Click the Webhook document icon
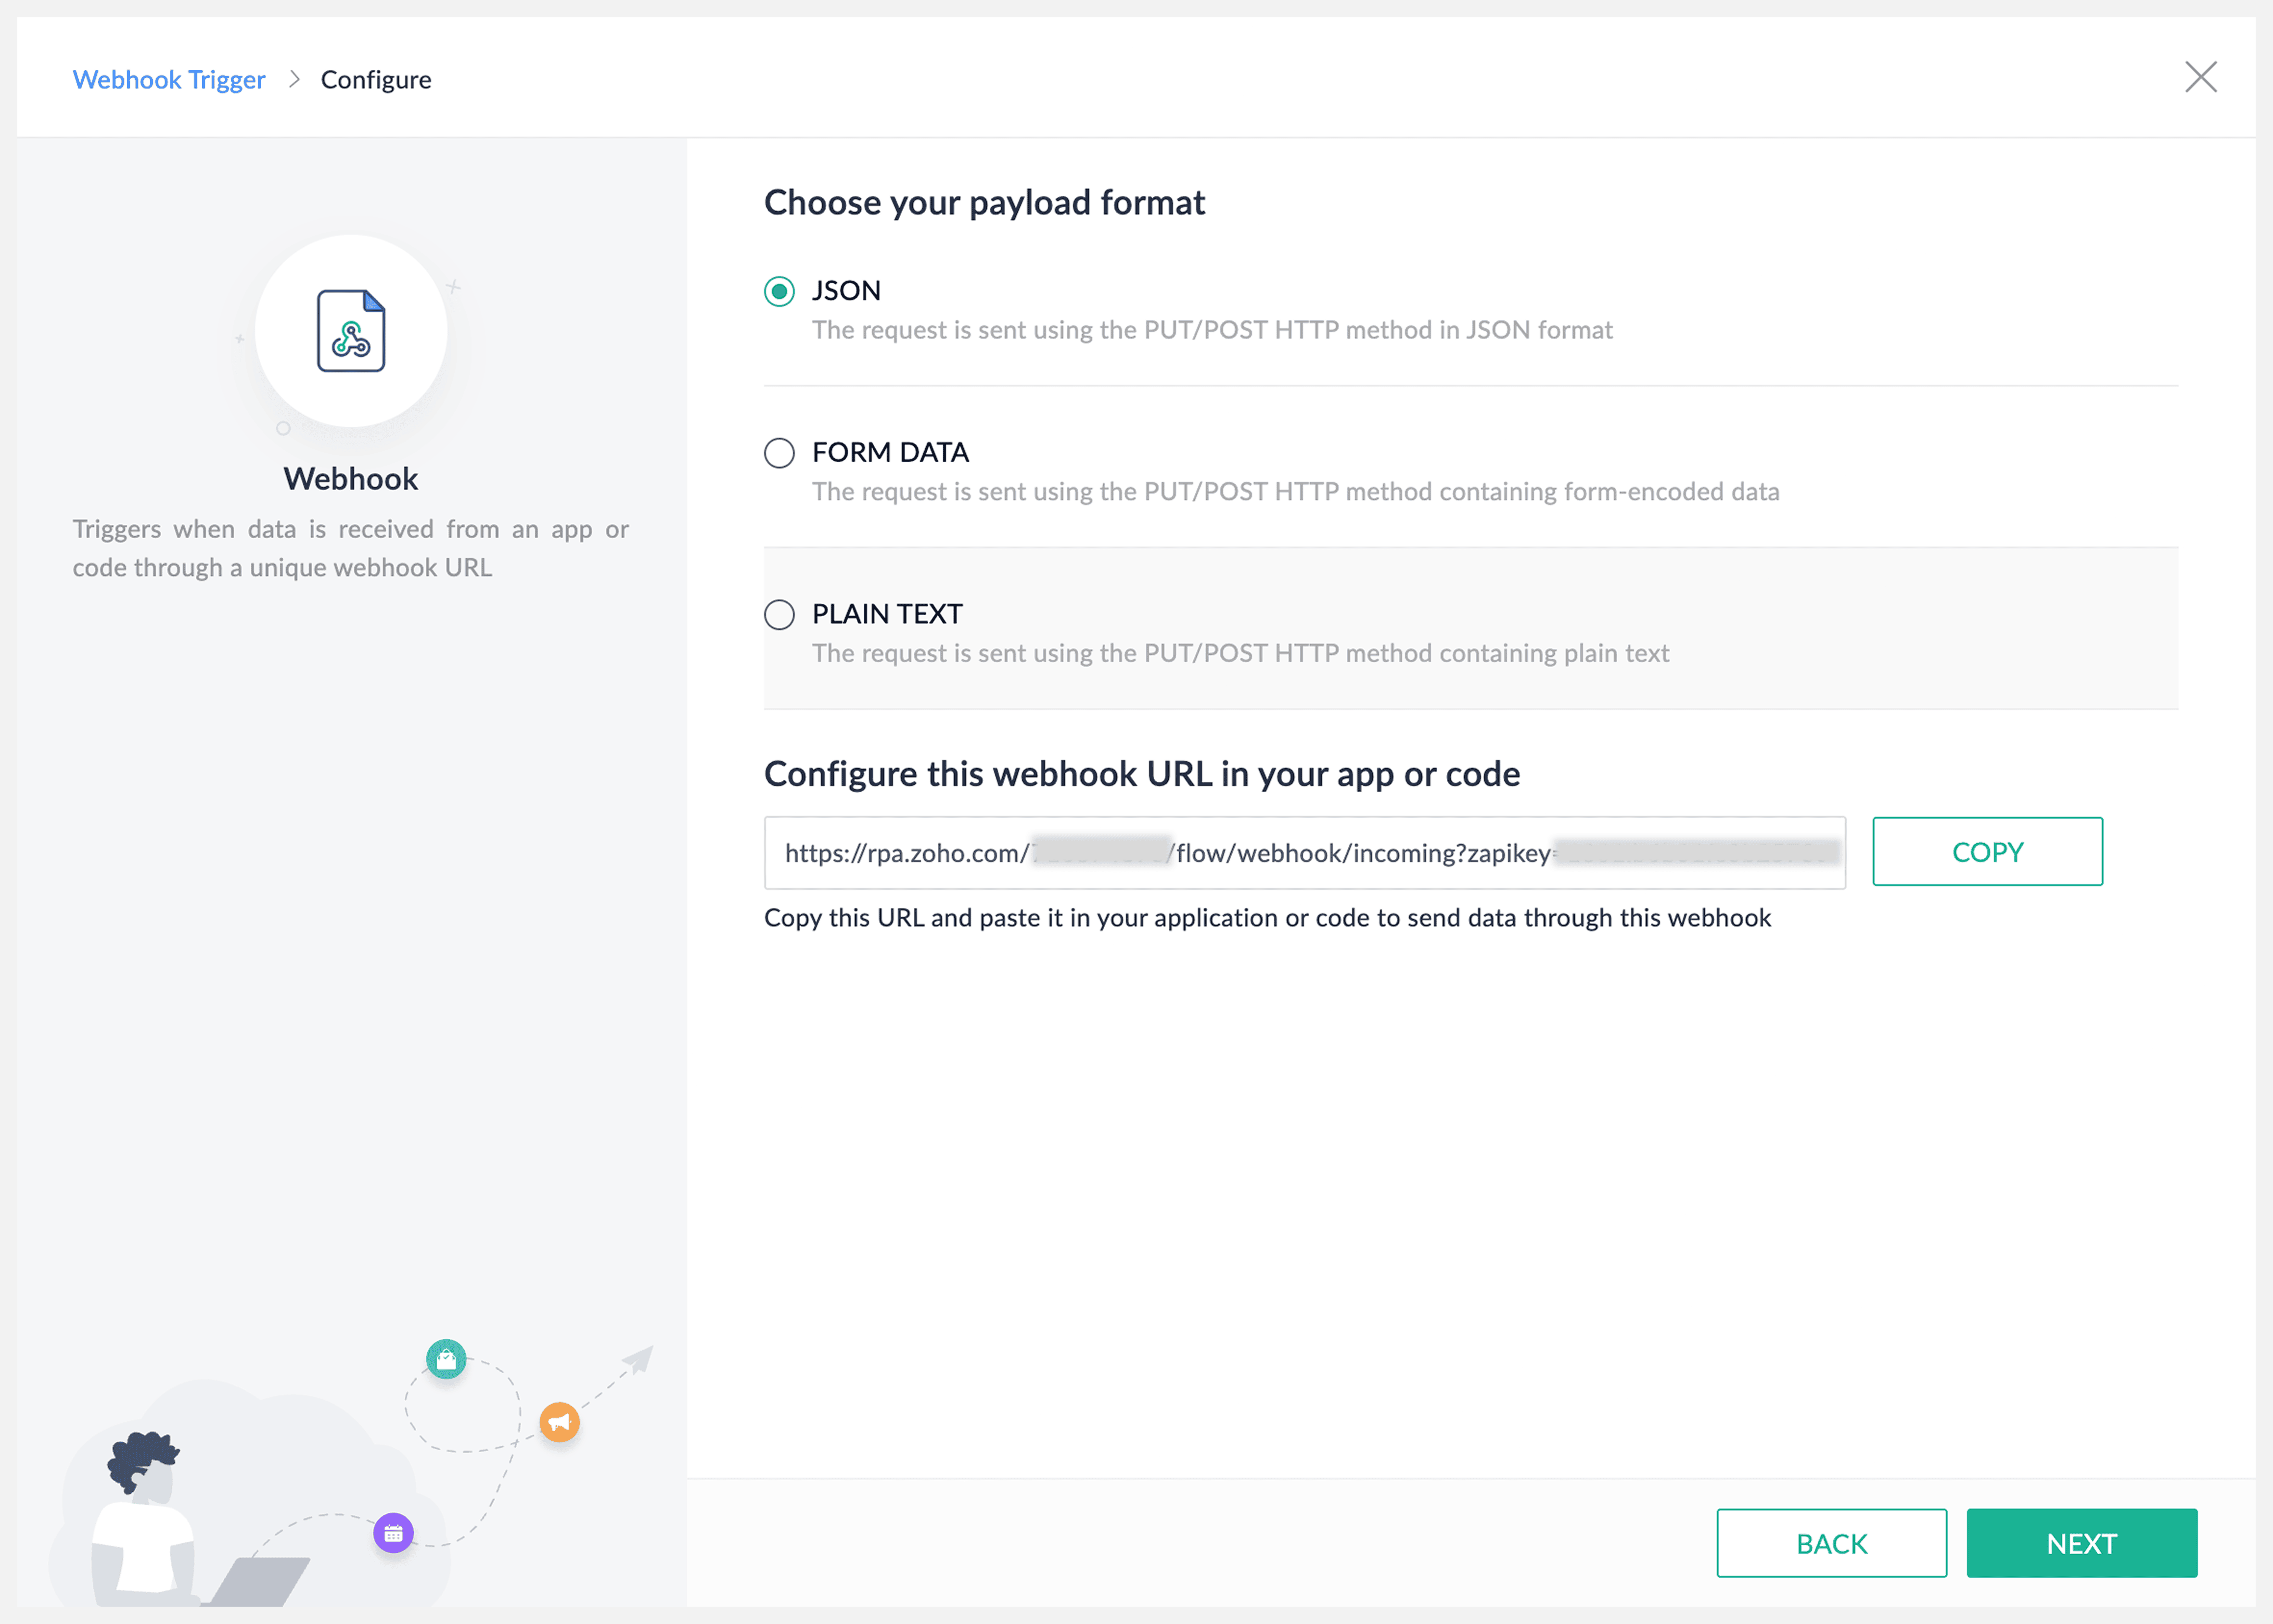2273x1624 pixels. click(350, 331)
